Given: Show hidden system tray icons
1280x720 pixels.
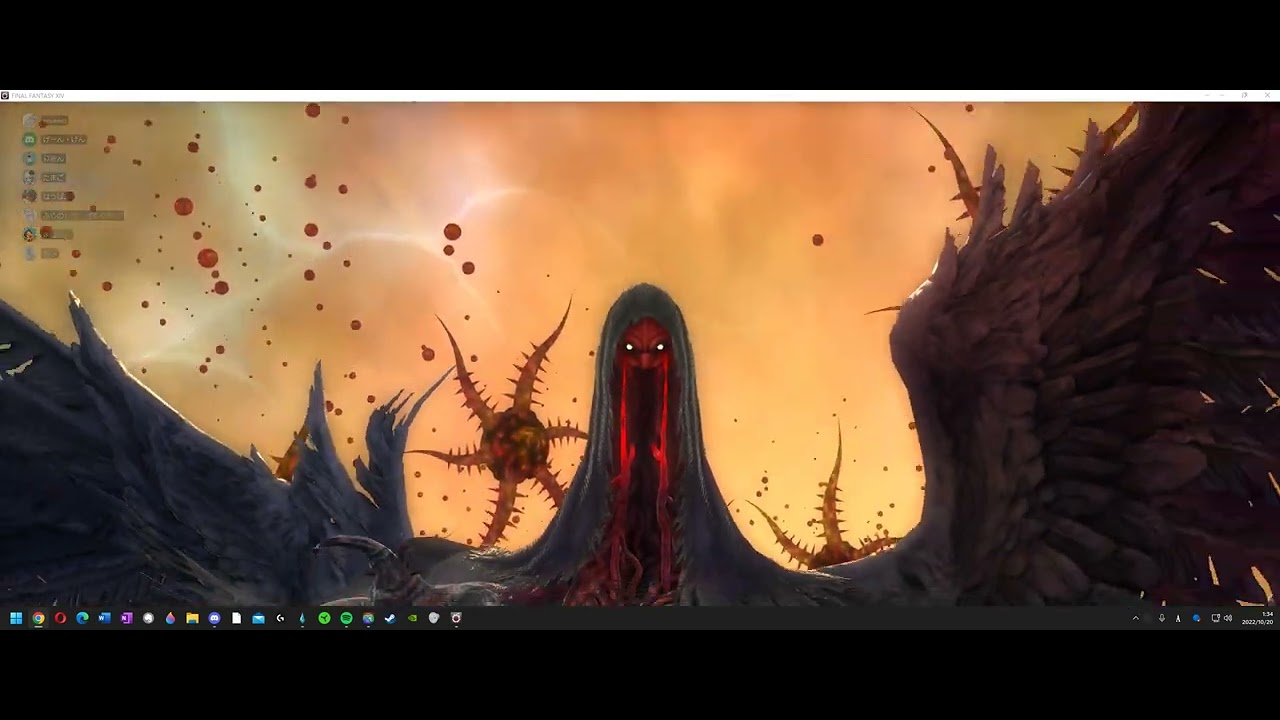Looking at the screenshot, I should coord(1135,618).
